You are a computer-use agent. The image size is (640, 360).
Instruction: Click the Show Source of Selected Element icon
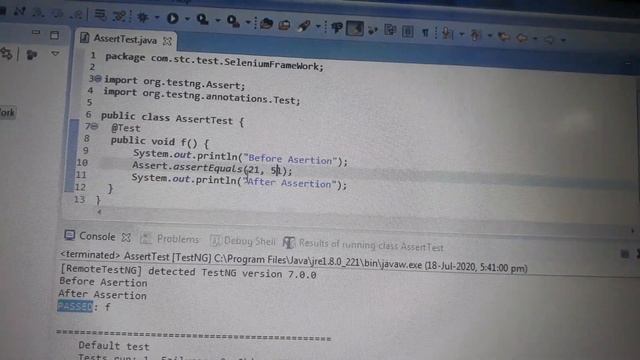click(x=390, y=30)
